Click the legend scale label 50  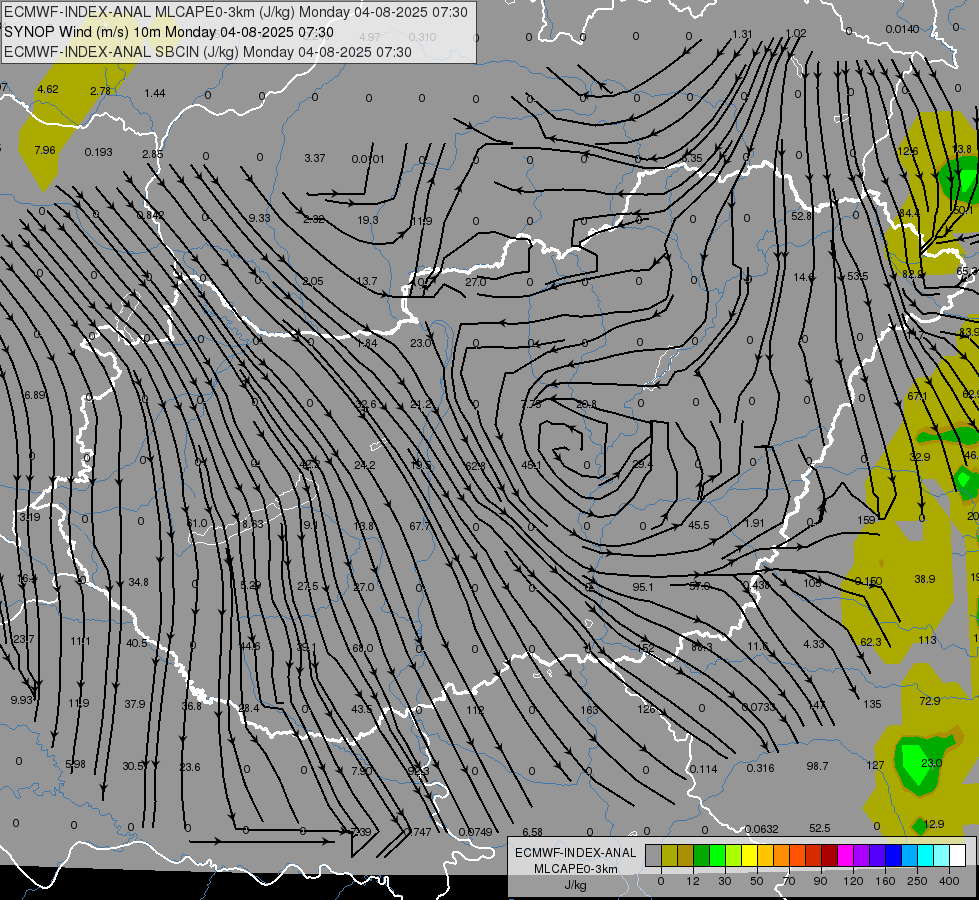[x=756, y=881]
